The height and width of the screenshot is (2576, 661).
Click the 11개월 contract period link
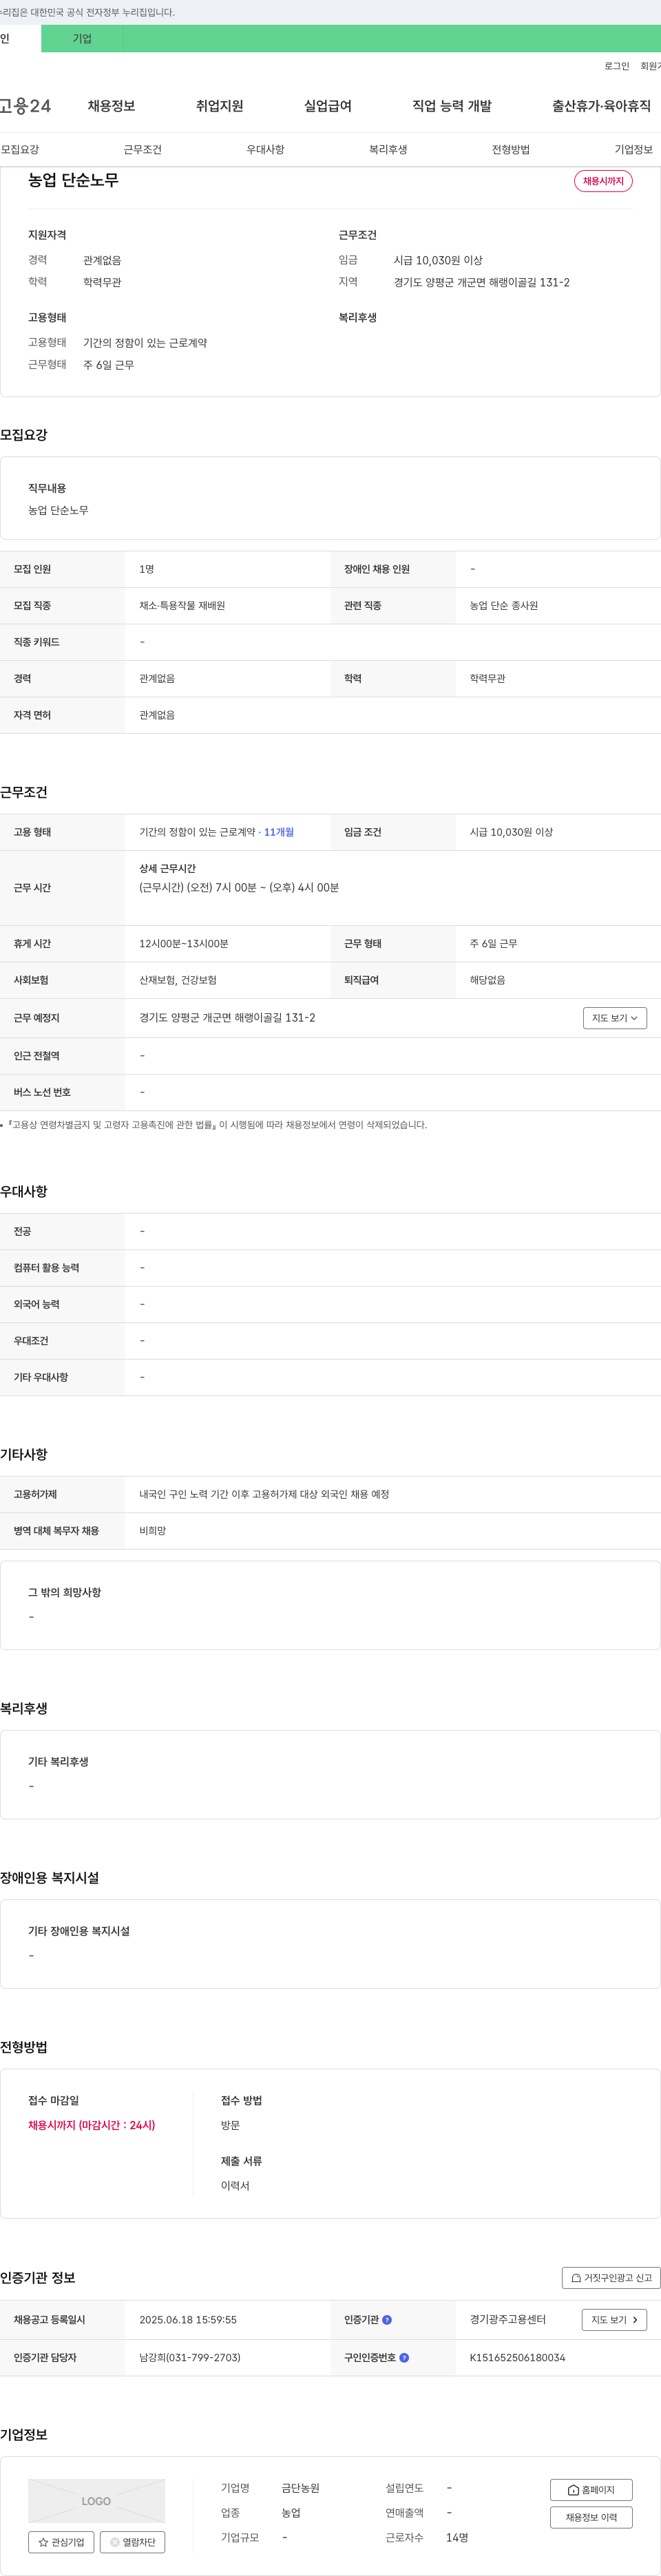coord(279,832)
